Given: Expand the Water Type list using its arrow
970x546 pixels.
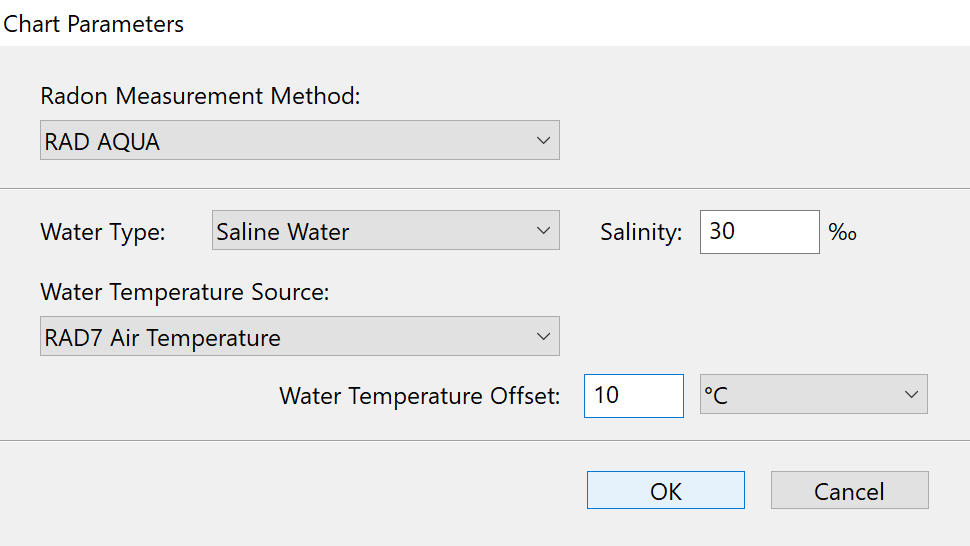Looking at the screenshot, I should [x=543, y=232].
